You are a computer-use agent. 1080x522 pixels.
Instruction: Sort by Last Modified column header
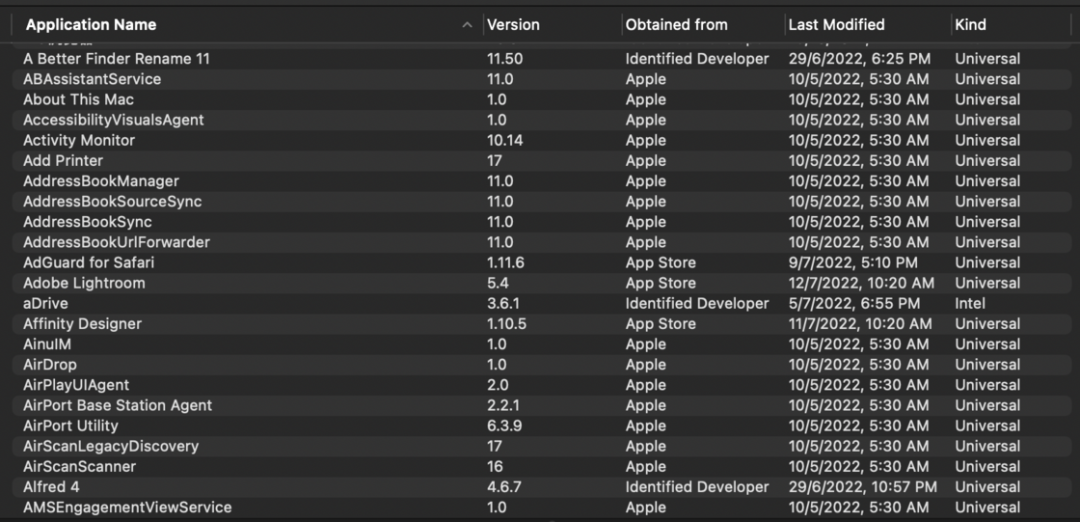point(836,25)
